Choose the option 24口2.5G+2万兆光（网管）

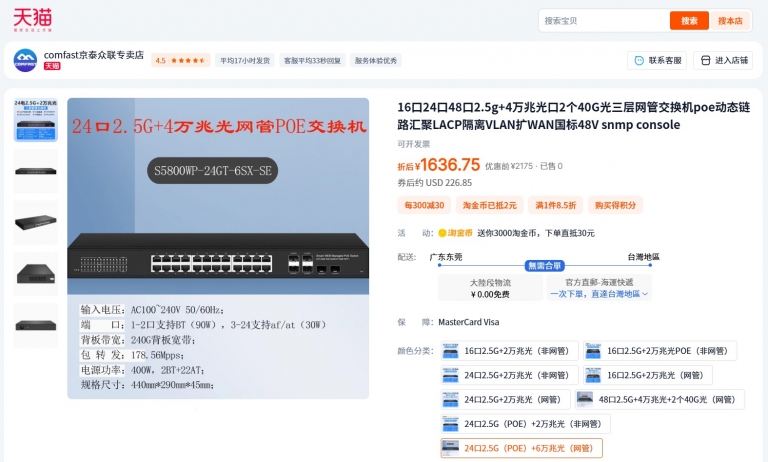pyautogui.click(x=505, y=400)
